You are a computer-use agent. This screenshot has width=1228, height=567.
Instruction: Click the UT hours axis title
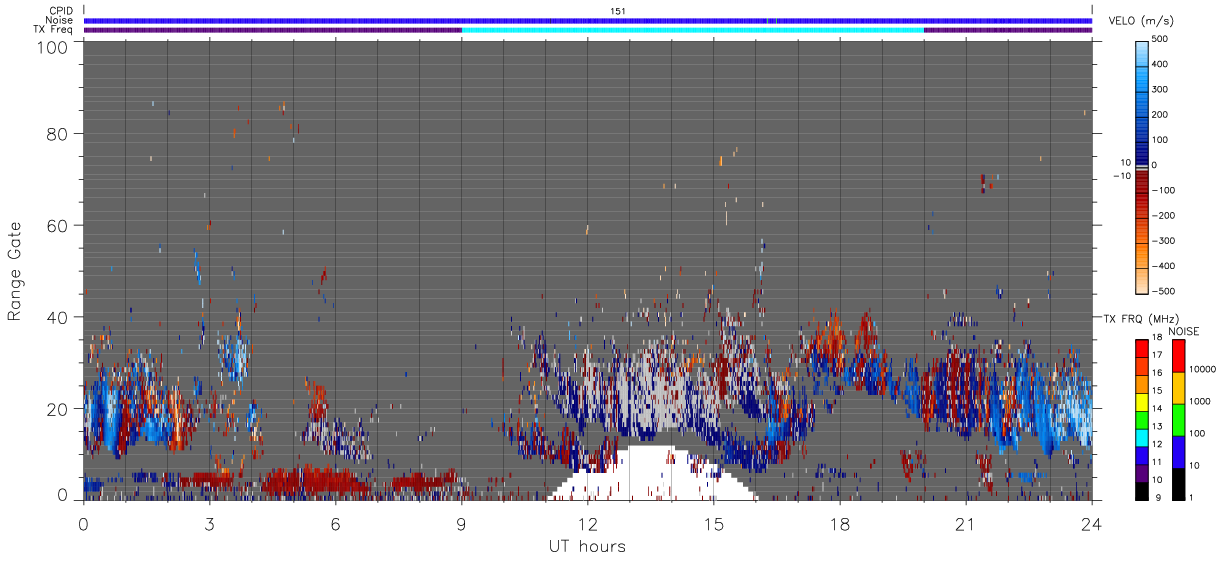(587, 546)
